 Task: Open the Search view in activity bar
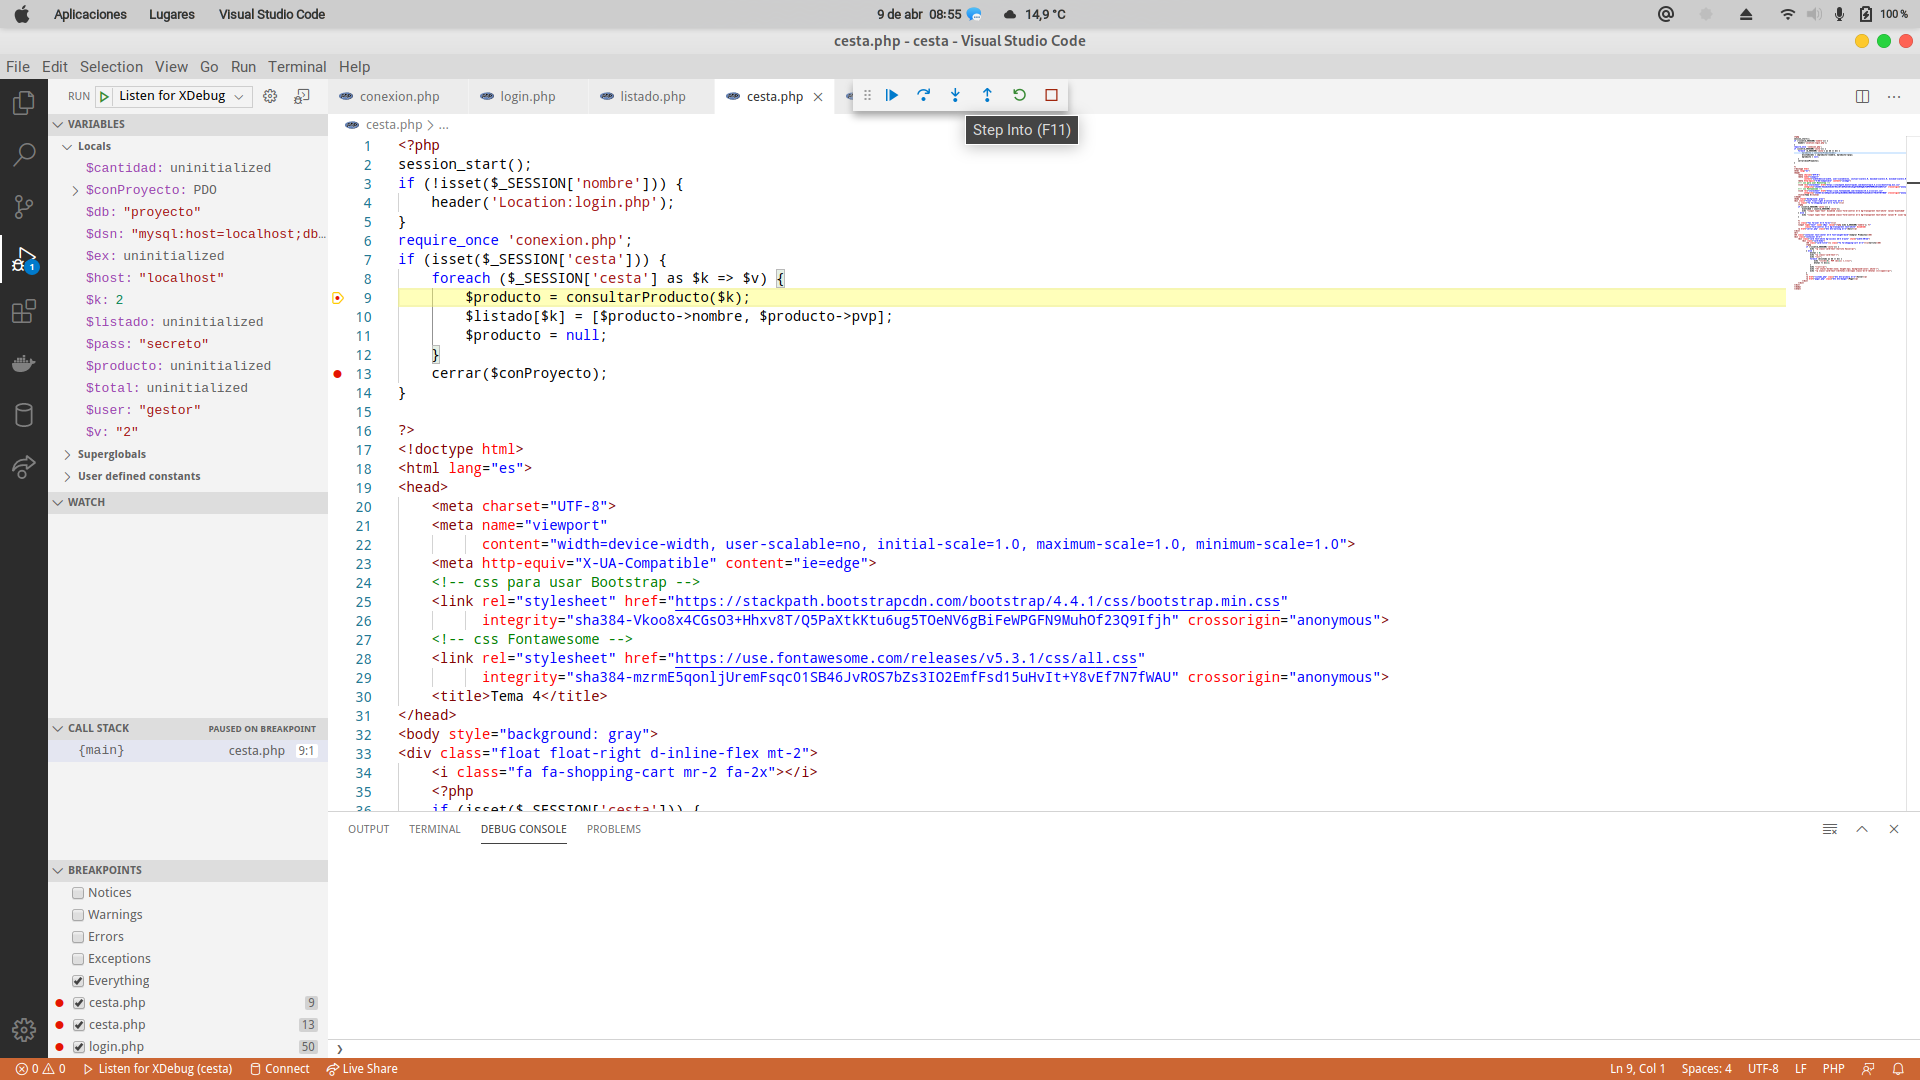(x=24, y=155)
